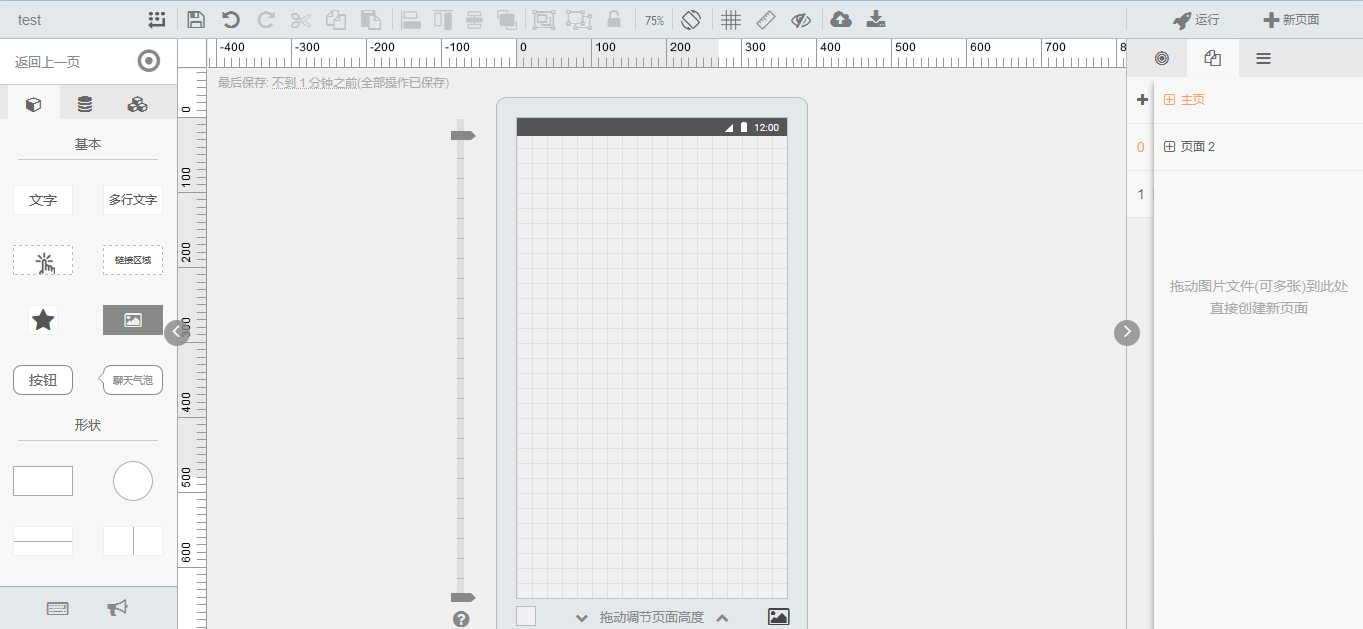The height and width of the screenshot is (629, 1363).
Task: Click the scissors Cut icon
Action: pyautogui.click(x=300, y=20)
